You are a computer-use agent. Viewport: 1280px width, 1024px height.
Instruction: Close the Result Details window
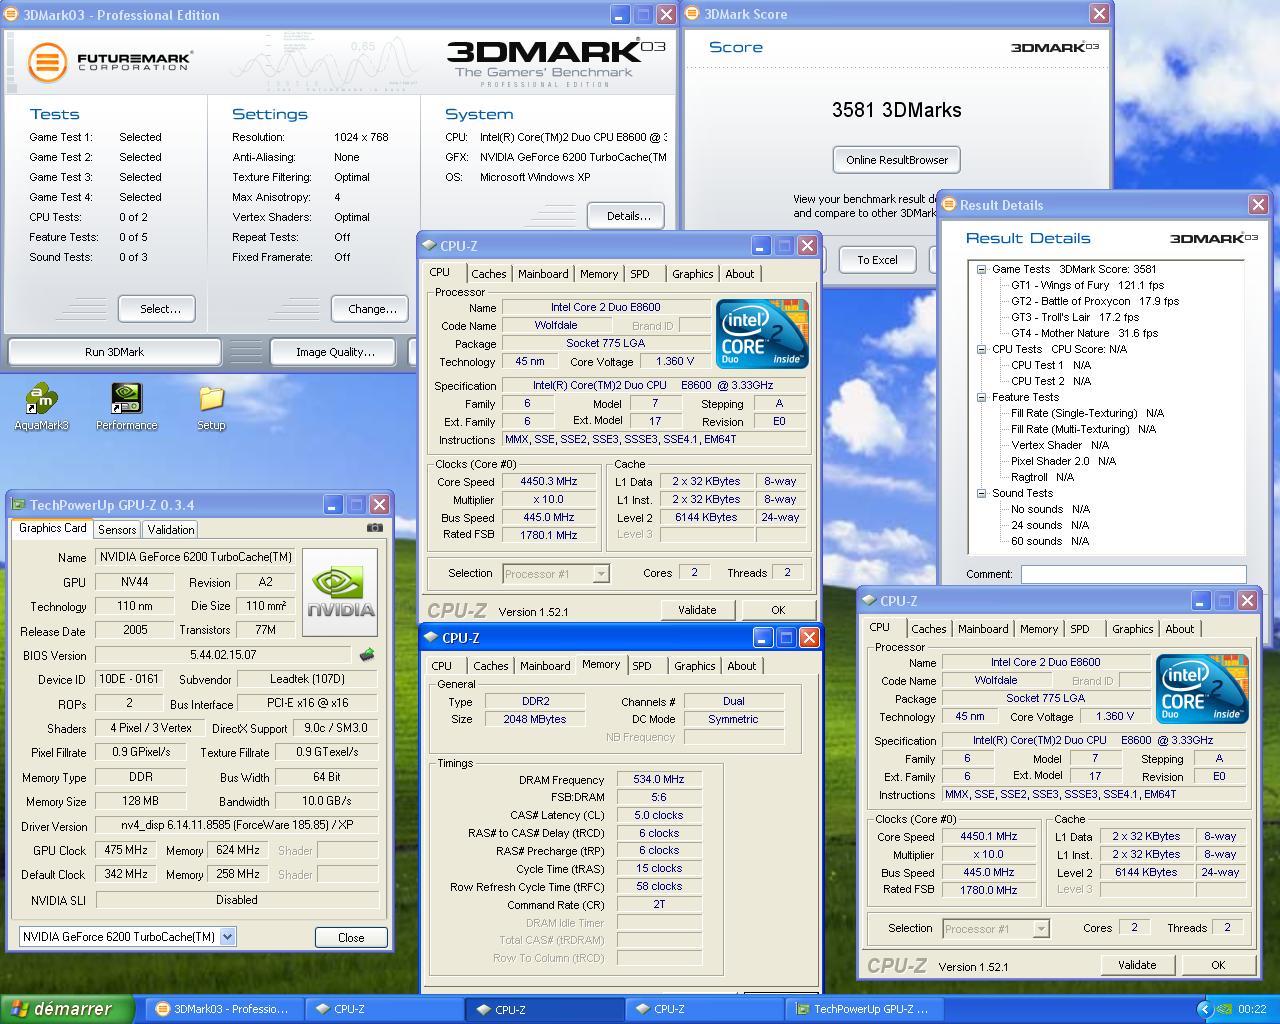1259,205
